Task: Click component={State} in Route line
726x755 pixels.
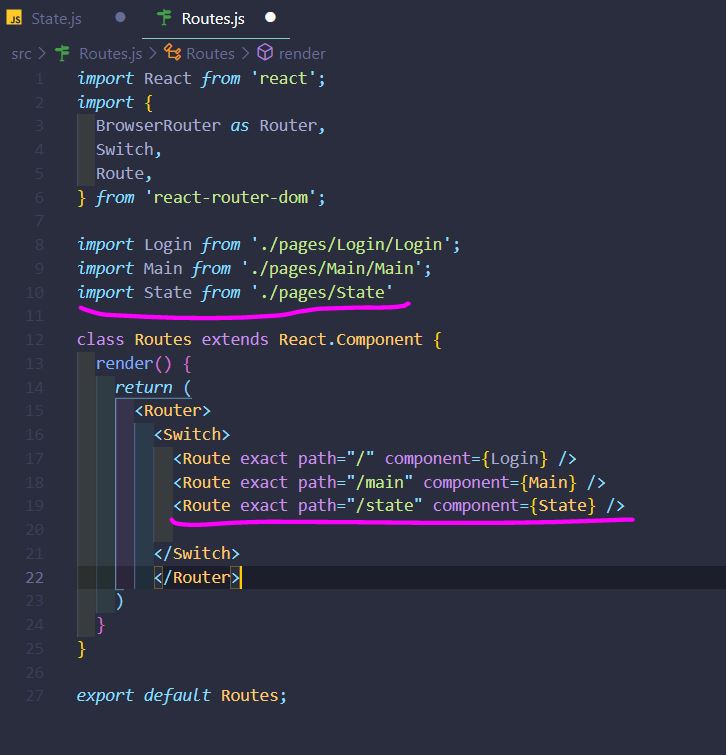Action: pyautogui.click(x=514, y=506)
